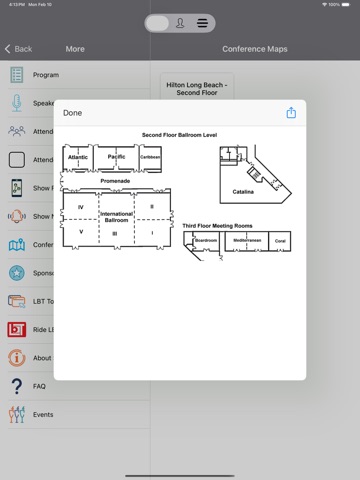Click the Catalina room on the map
This screenshot has height=480, width=360.
243,192
